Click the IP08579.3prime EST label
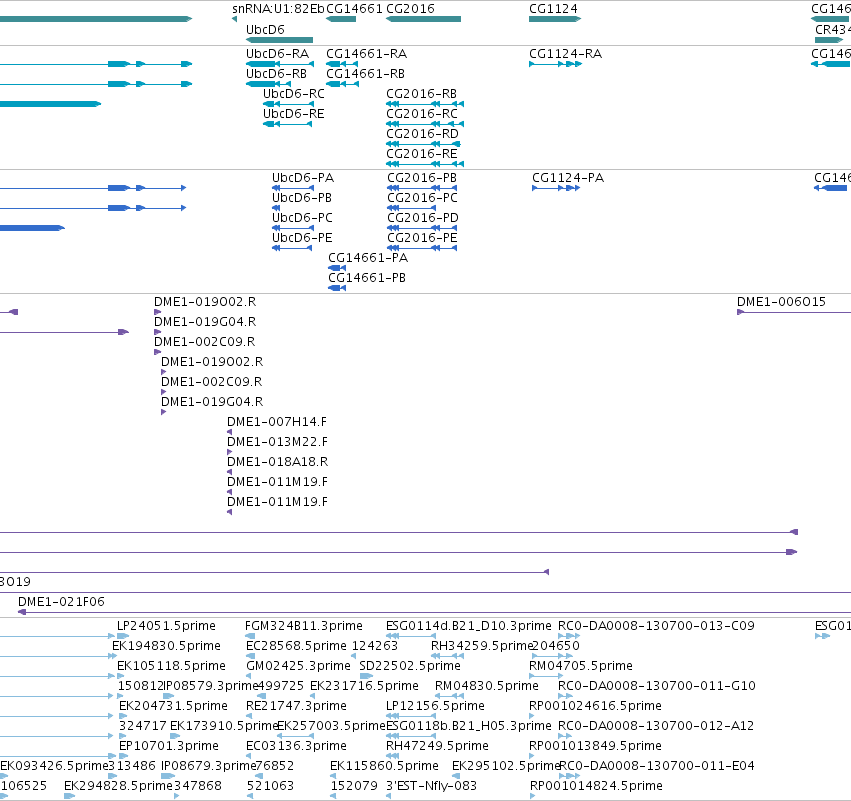Image resolution: width=851 pixels, height=801 pixels. (x=209, y=686)
